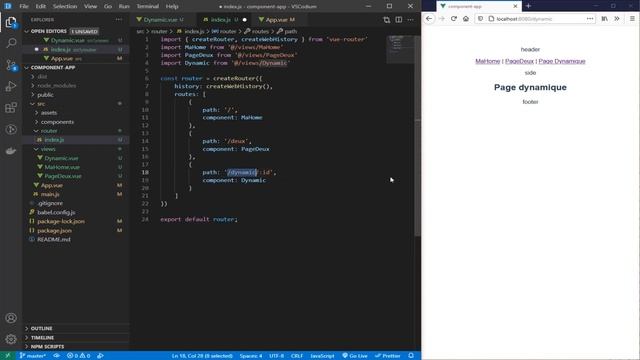Click the editor minimap preview
The image size is (640, 360).
point(400,49)
